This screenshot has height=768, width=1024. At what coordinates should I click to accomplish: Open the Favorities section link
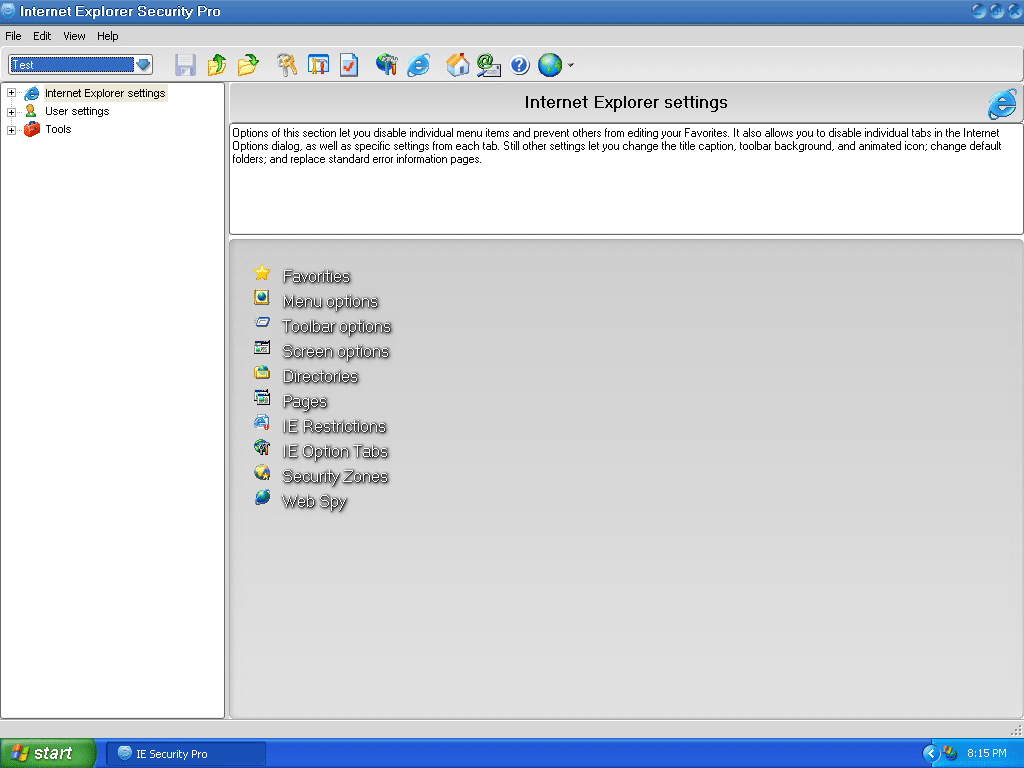(x=316, y=276)
